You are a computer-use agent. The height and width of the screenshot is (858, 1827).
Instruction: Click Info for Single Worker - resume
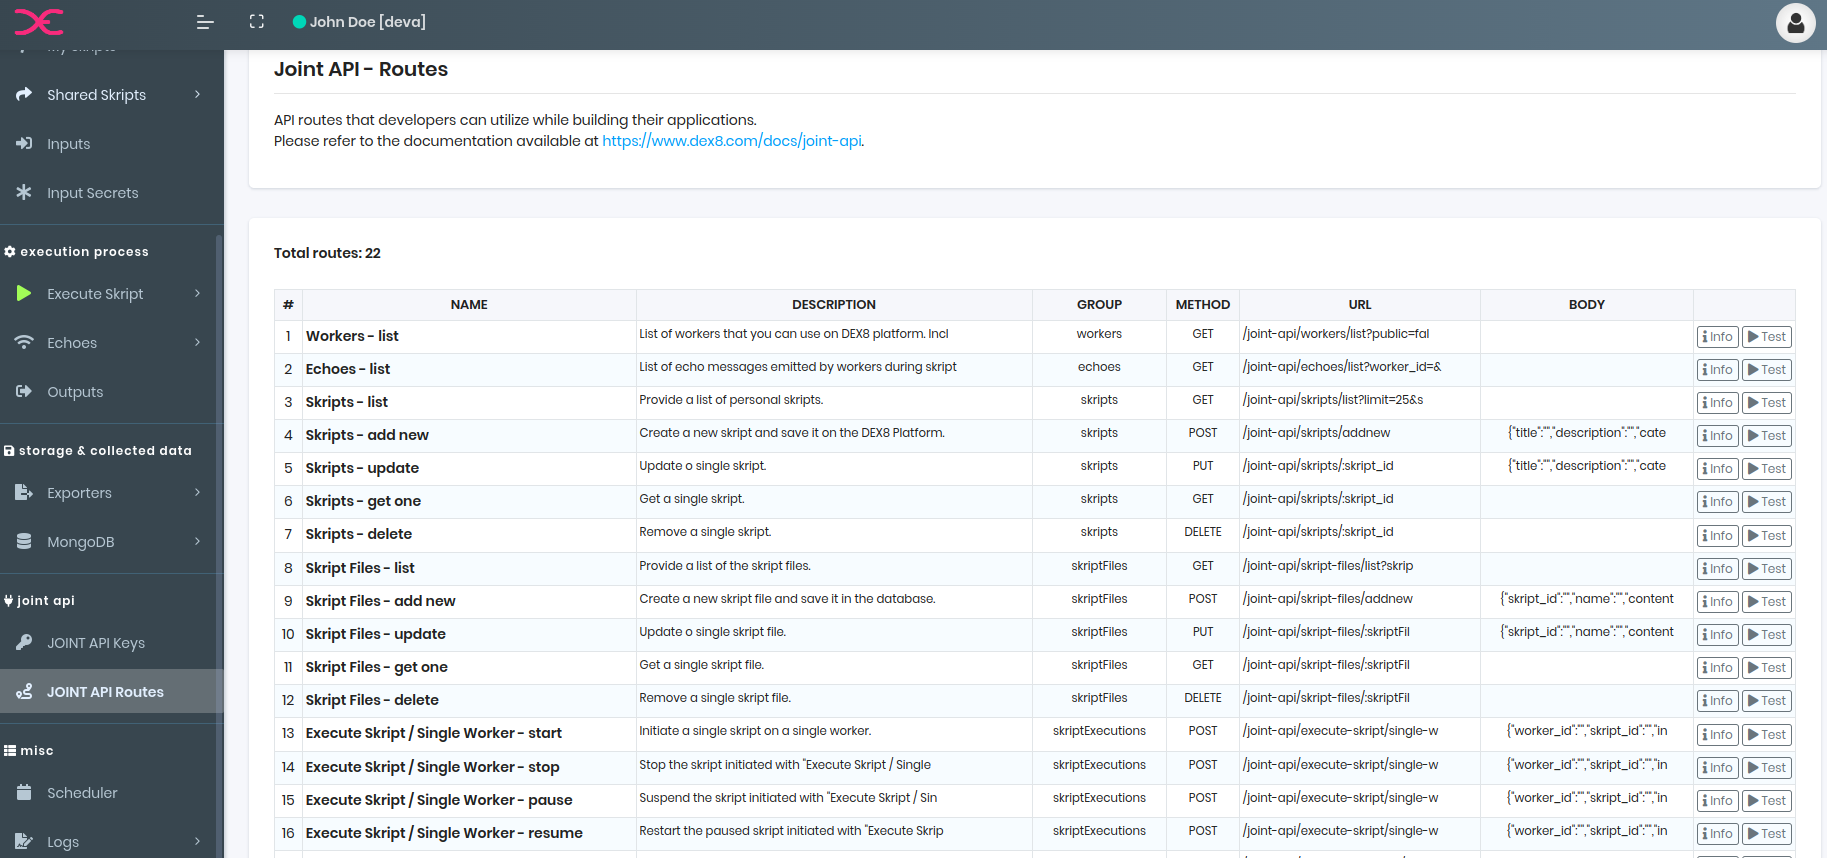click(x=1718, y=834)
